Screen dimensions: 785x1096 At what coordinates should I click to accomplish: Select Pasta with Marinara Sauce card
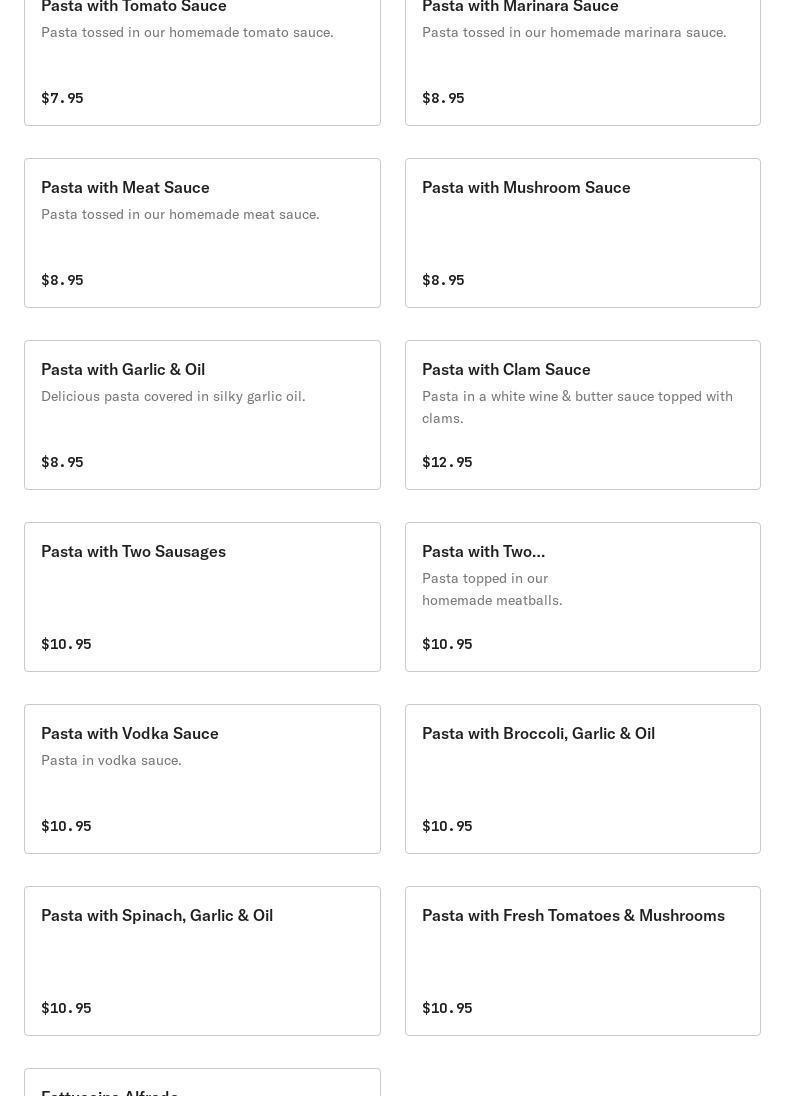click(582, 60)
